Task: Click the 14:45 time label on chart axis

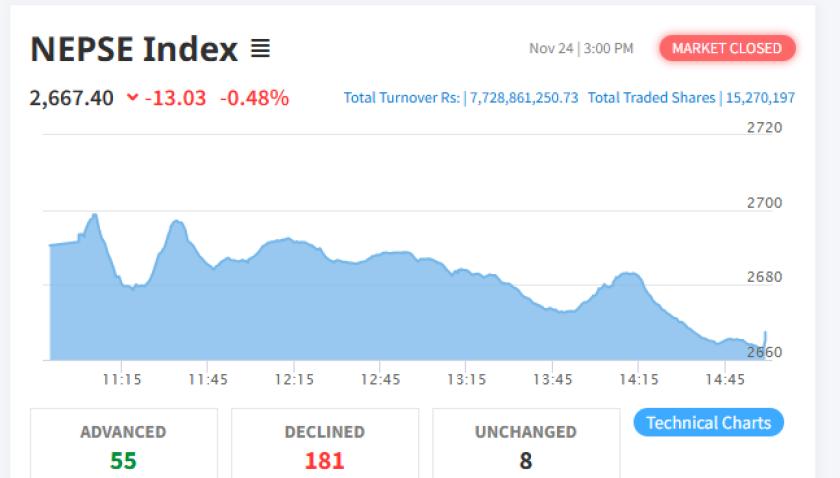Action: pyautogui.click(x=725, y=380)
